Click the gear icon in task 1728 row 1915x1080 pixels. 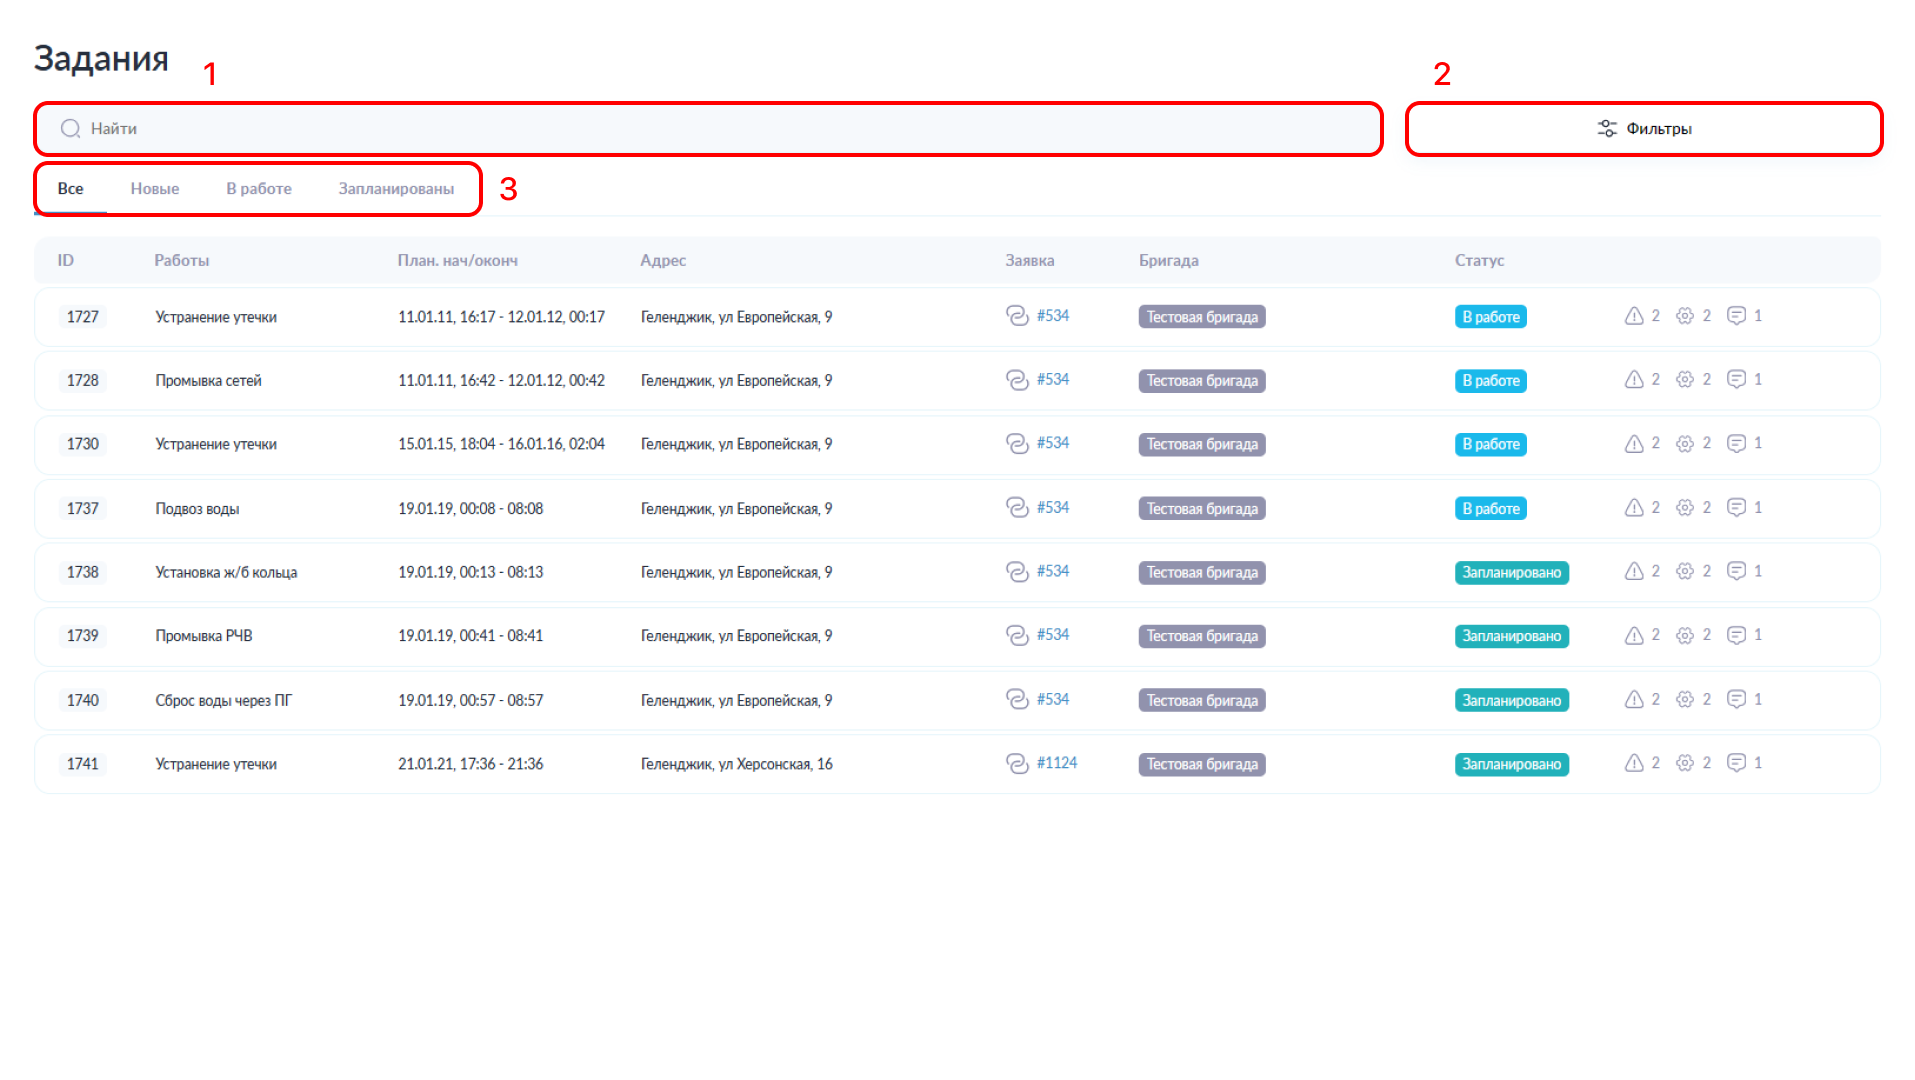click(1684, 380)
